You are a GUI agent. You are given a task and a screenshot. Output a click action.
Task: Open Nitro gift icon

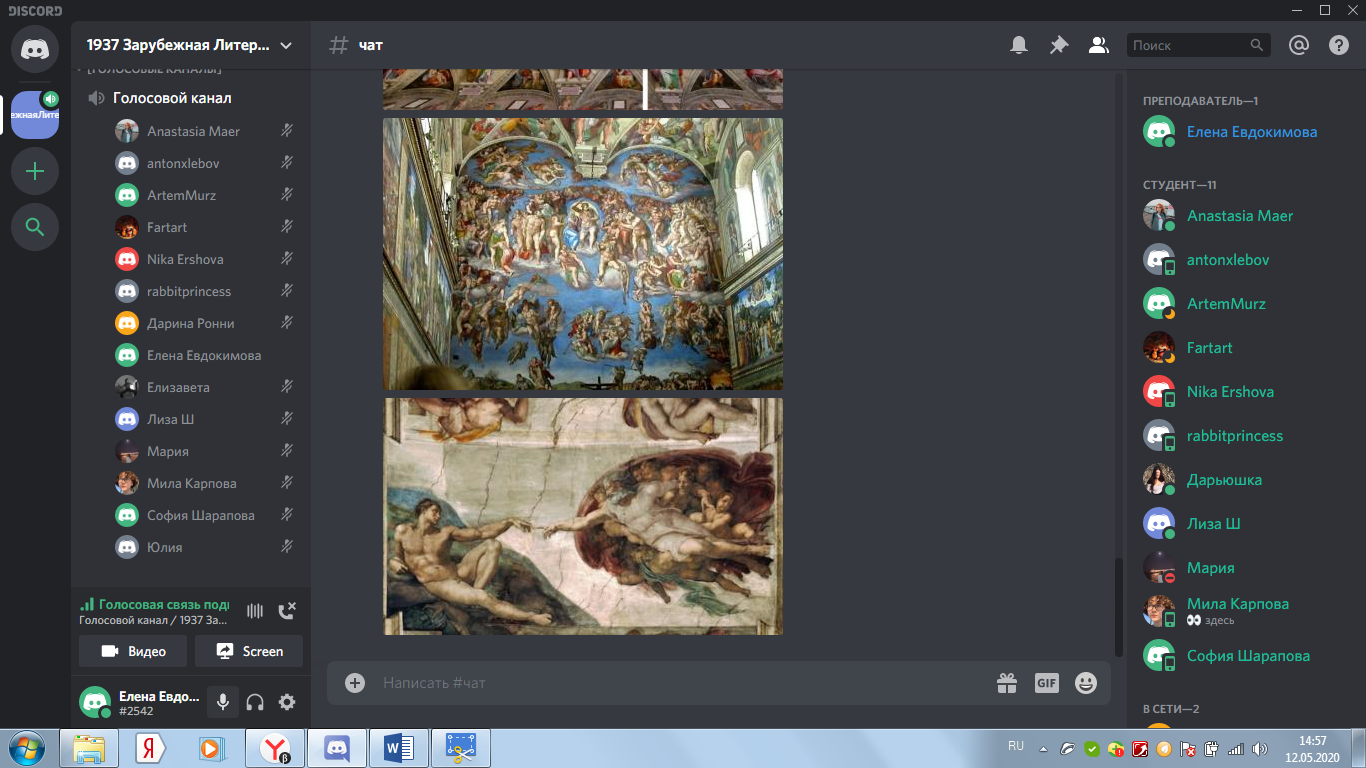pyautogui.click(x=1007, y=682)
